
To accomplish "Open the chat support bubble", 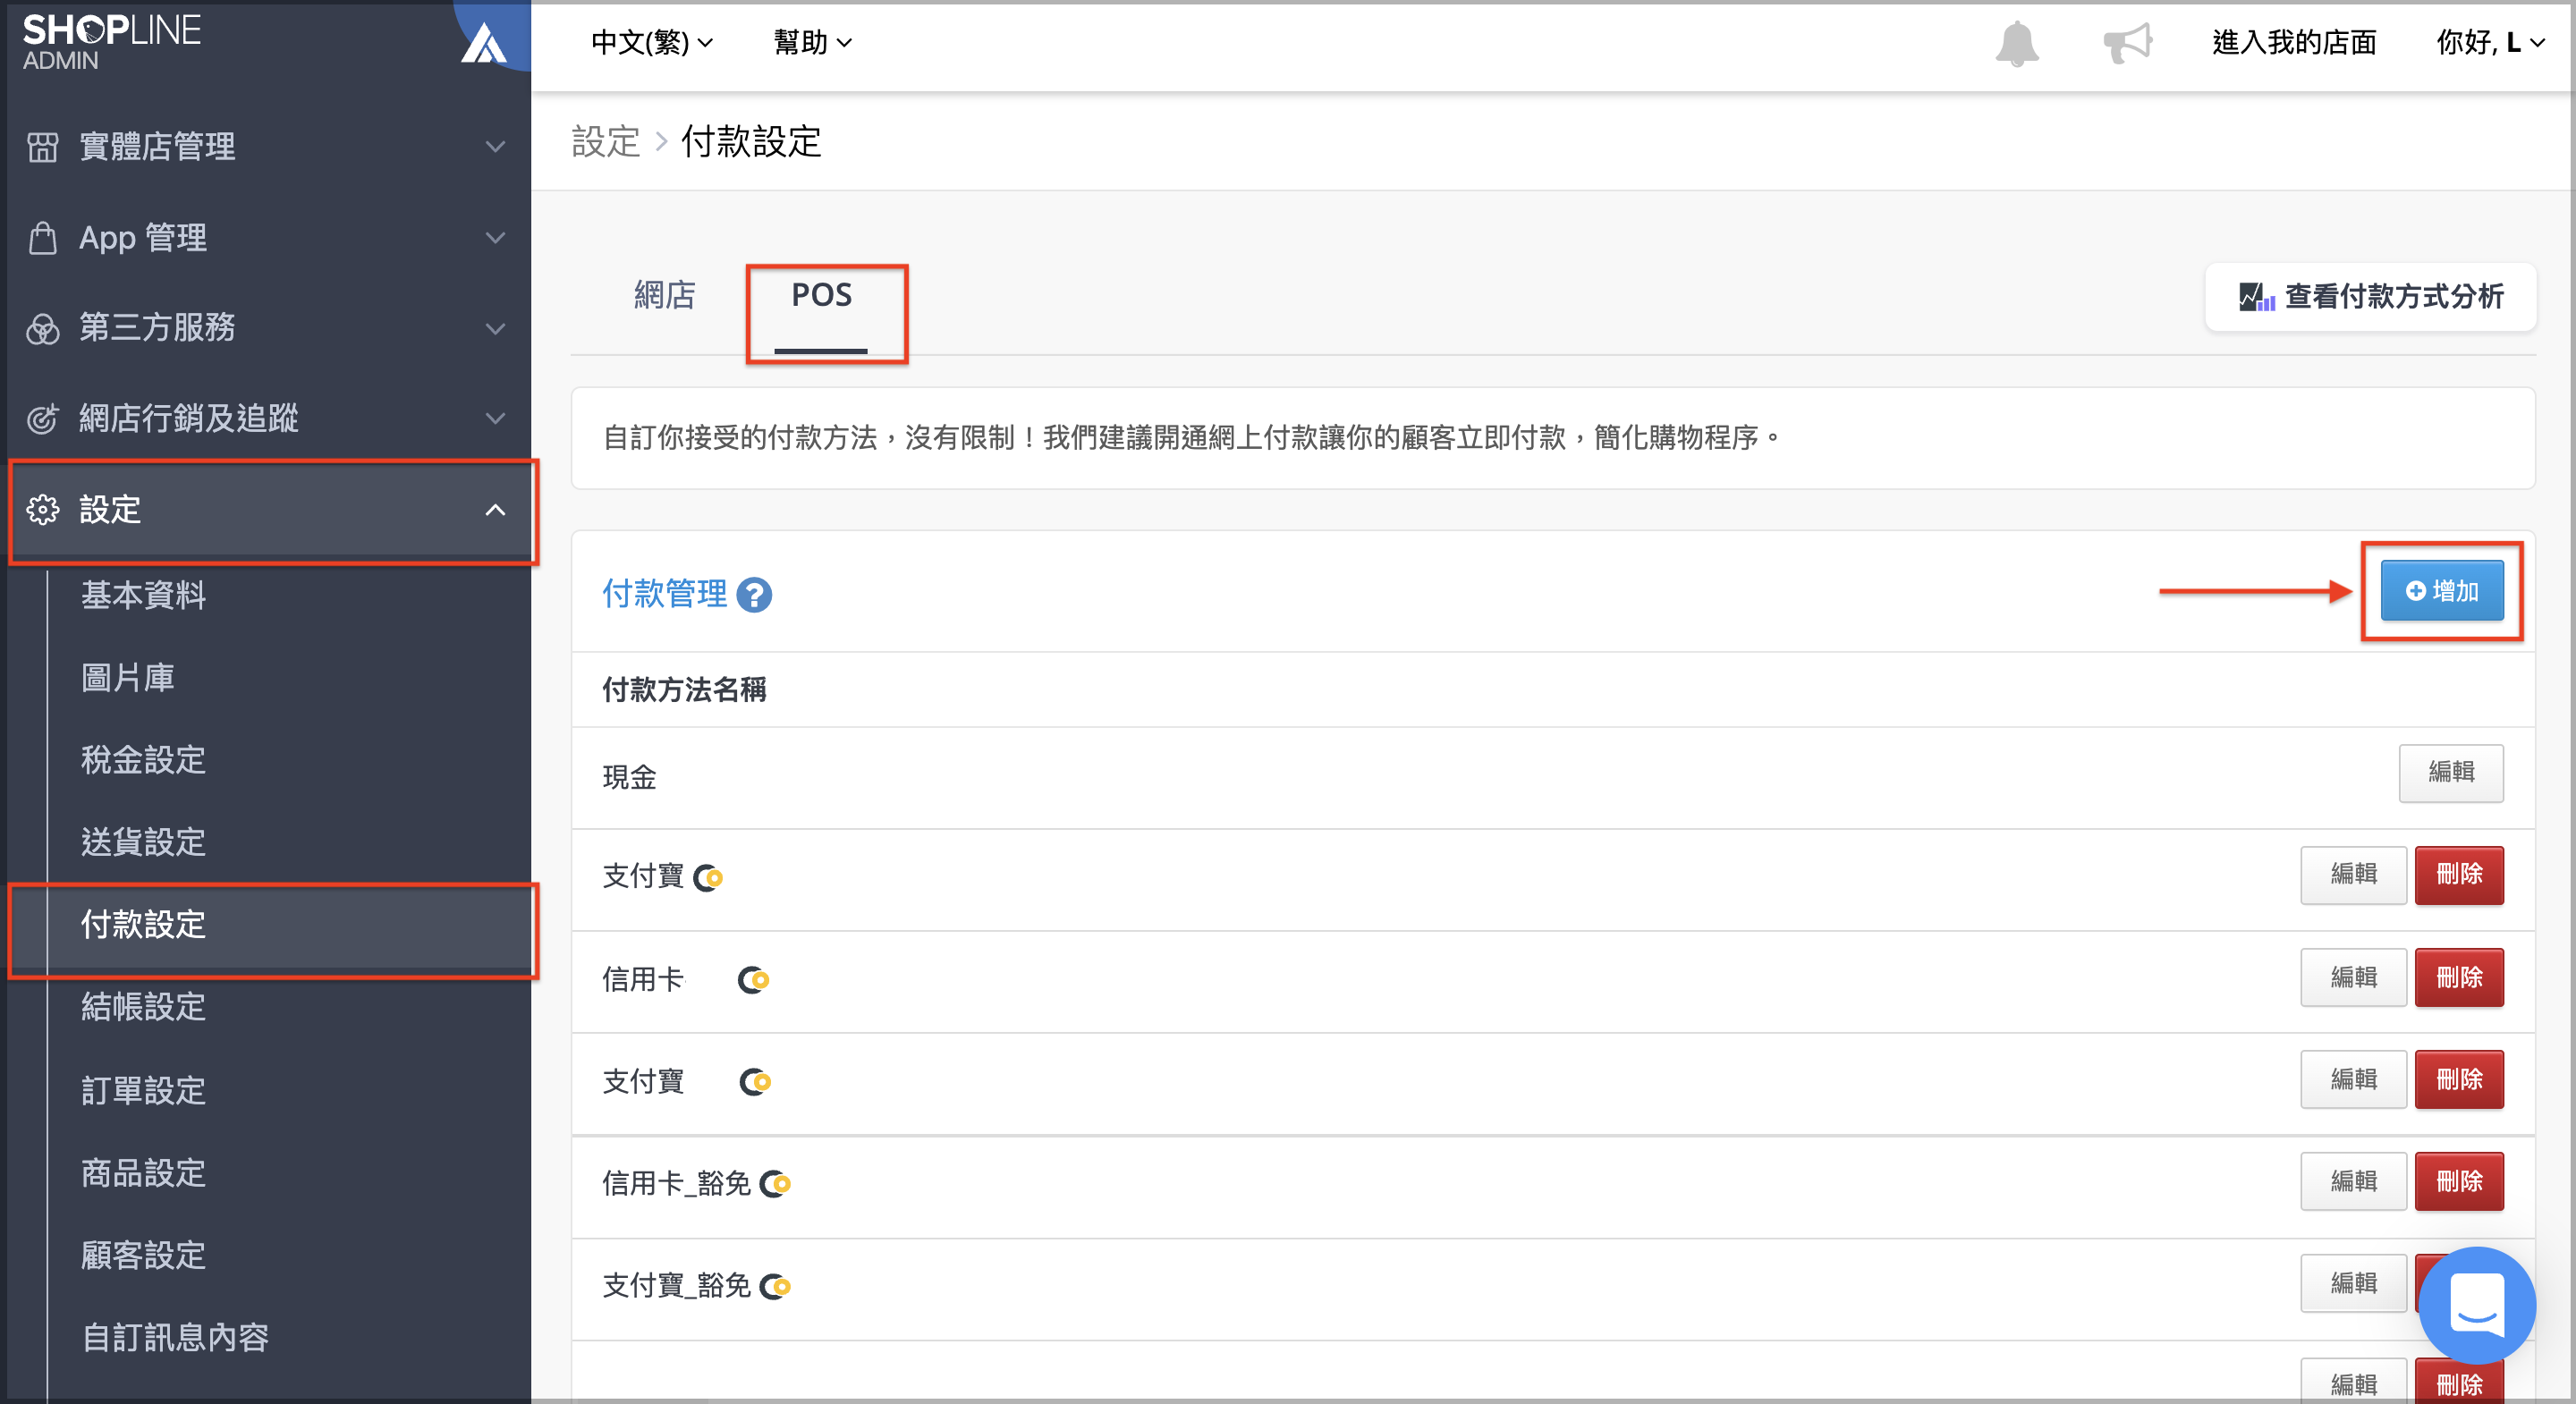I will (2476, 1304).
